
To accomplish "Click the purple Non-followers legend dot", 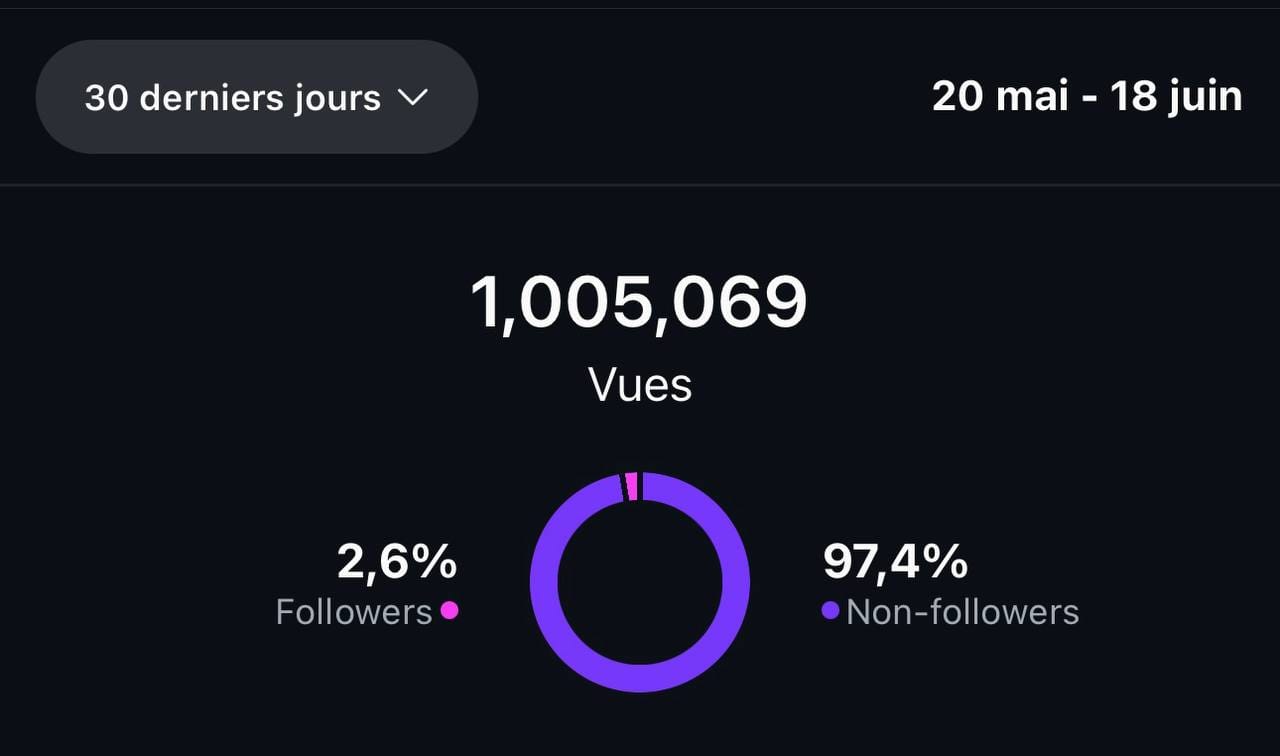I will point(830,610).
